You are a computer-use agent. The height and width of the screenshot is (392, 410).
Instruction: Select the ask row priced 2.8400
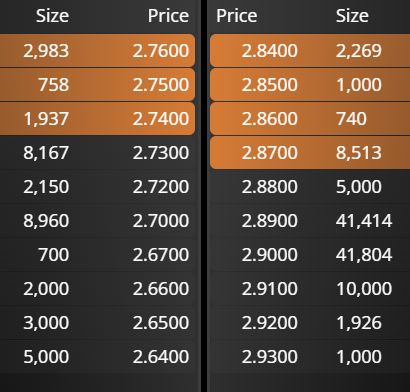pyautogui.click(x=310, y=51)
